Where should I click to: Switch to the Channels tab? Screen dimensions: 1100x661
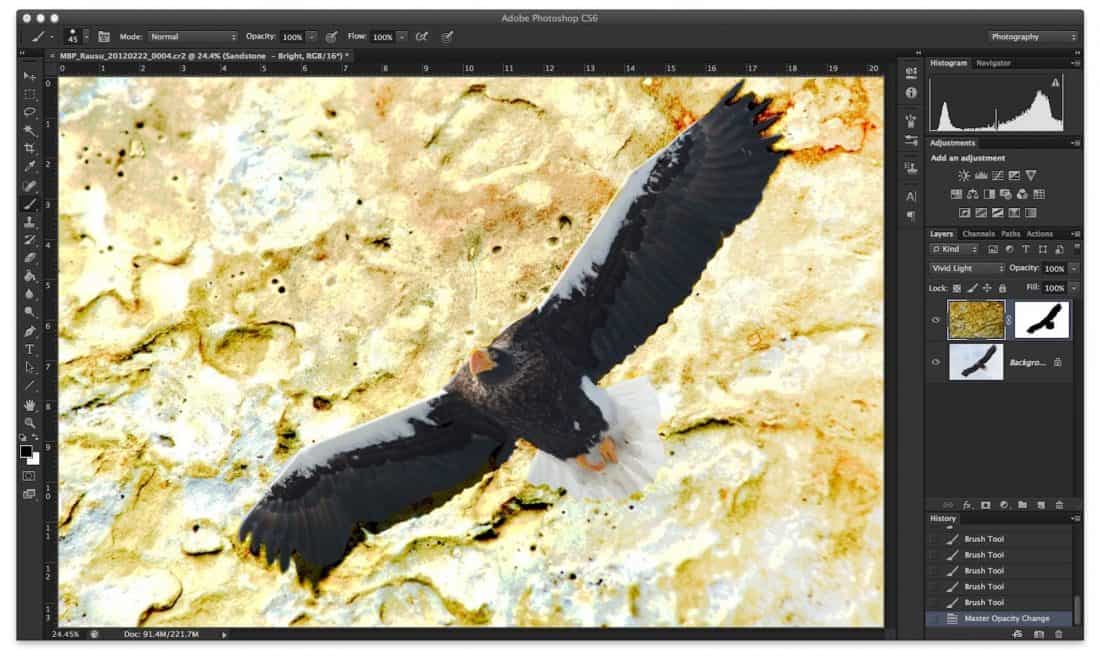point(979,234)
